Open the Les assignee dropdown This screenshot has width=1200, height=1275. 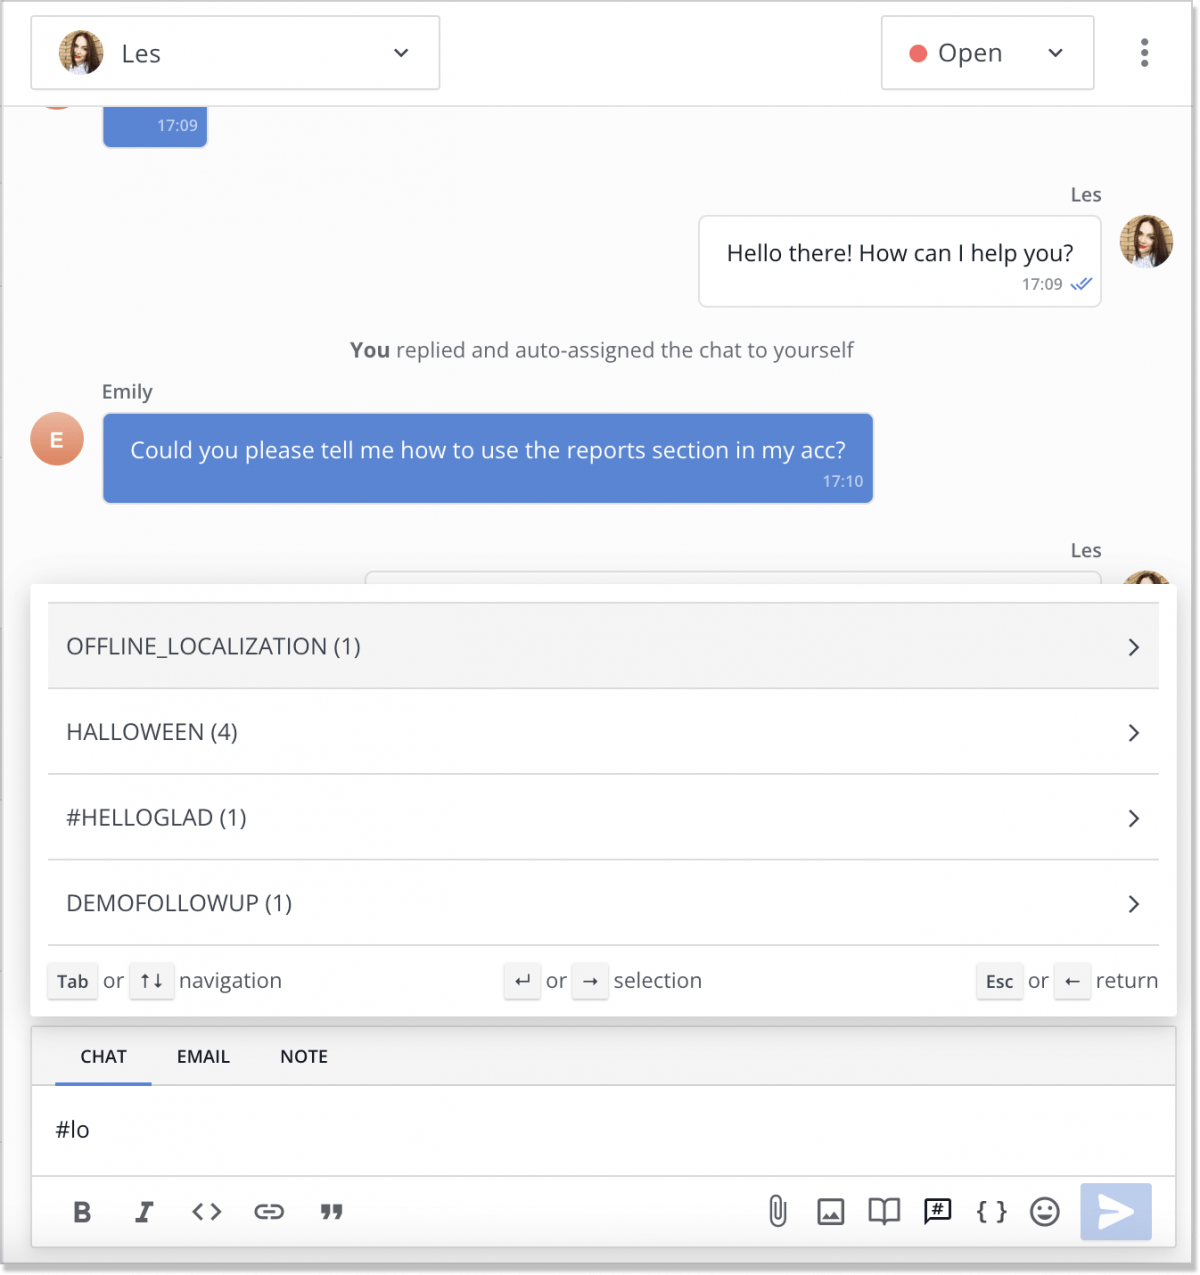click(235, 52)
